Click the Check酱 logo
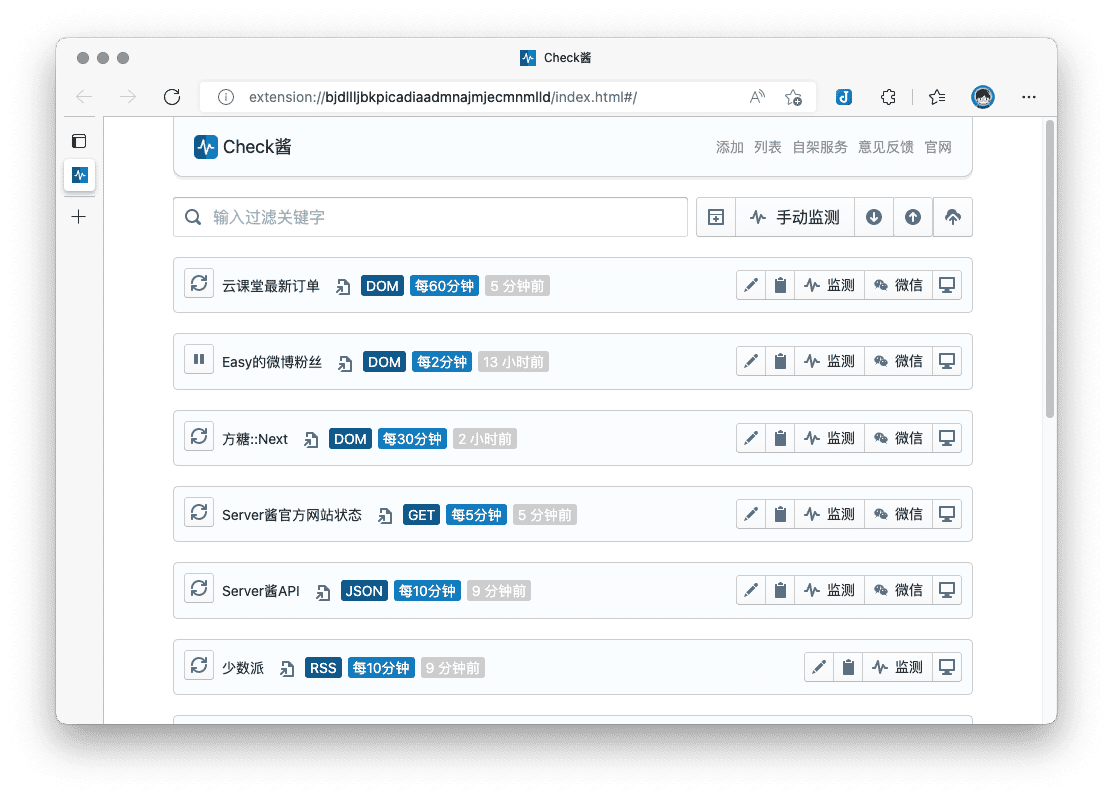The image size is (1113, 798). (242, 147)
